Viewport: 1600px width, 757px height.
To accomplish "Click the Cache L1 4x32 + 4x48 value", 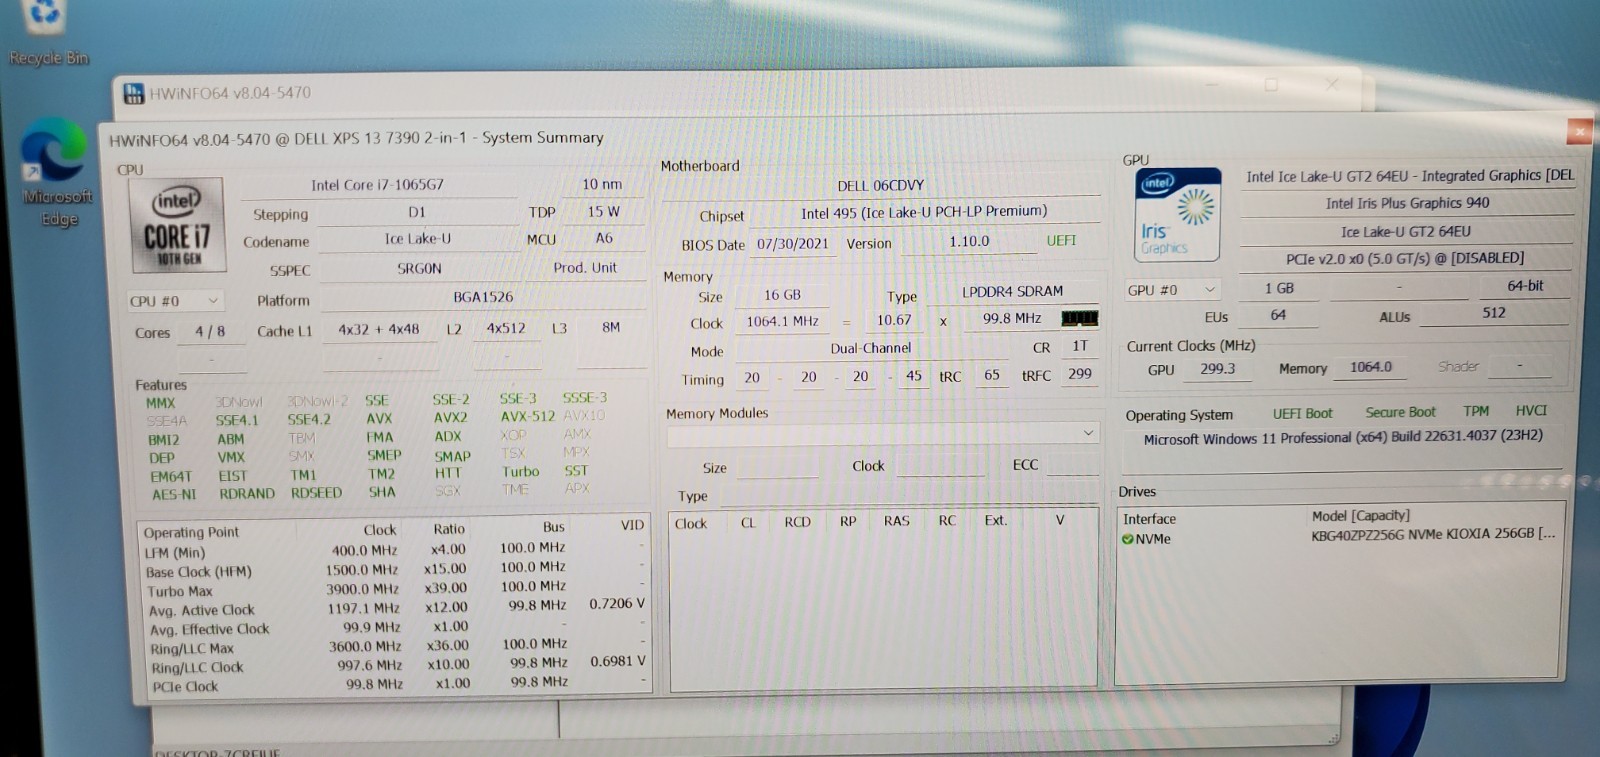I will (379, 329).
